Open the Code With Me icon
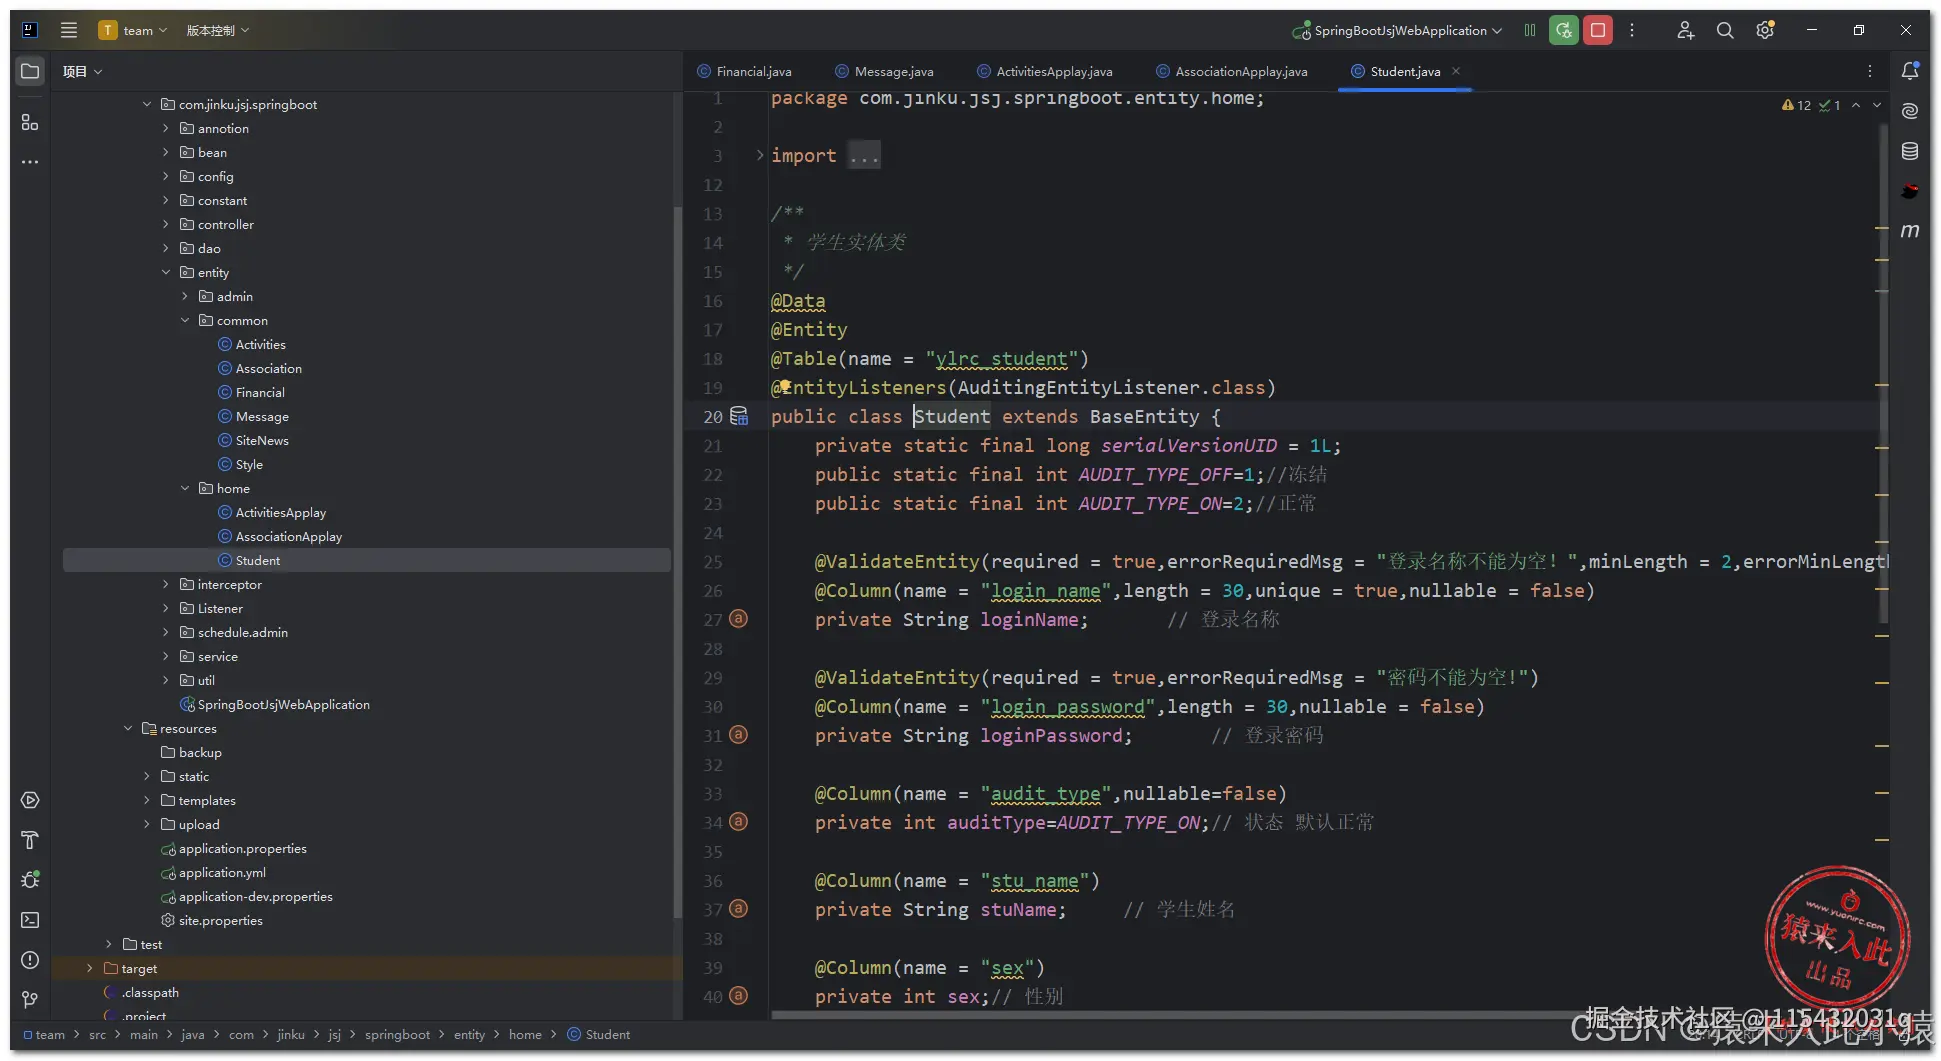The width and height of the screenshot is (1941, 1061). tap(1686, 30)
